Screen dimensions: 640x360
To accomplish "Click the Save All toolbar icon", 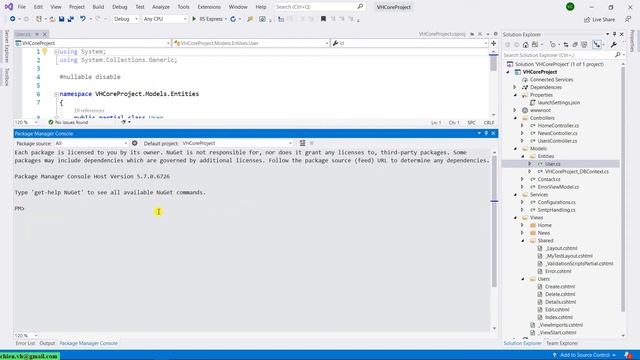I will point(71,19).
